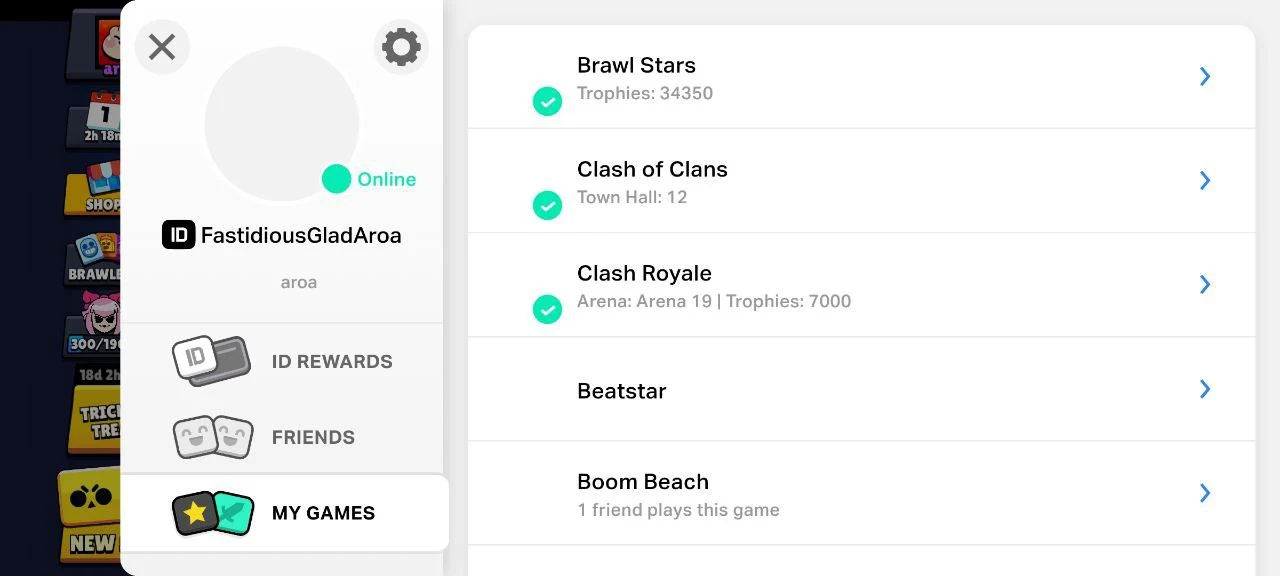This screenshot has height=576, width=1280.
Task: Expand Brawl Stars with its chevron
Action: tap(1205, 77)
